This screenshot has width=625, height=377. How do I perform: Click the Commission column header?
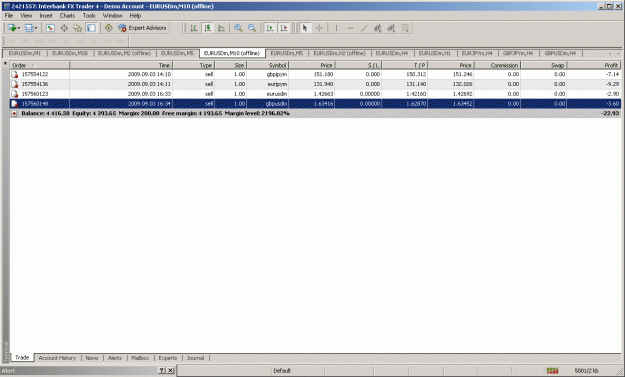click(x=497, y=65)
